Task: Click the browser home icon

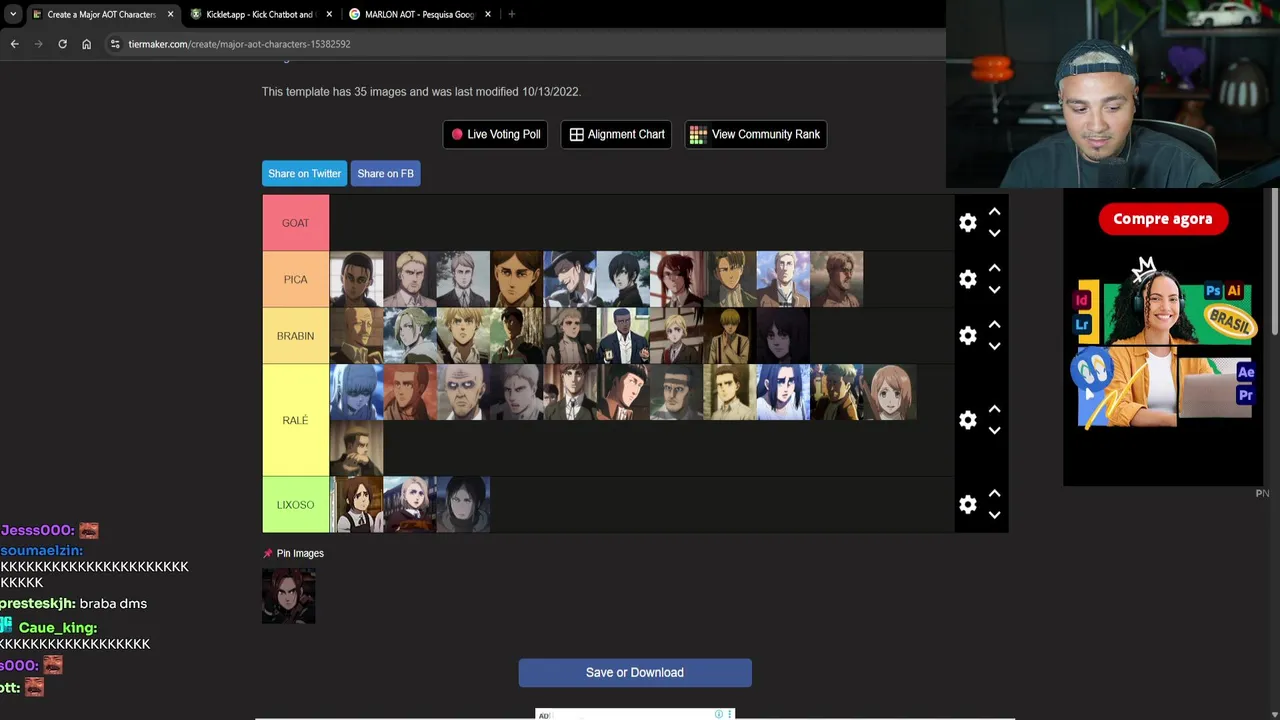Action: pyautogui.click(x=86, y=44)
